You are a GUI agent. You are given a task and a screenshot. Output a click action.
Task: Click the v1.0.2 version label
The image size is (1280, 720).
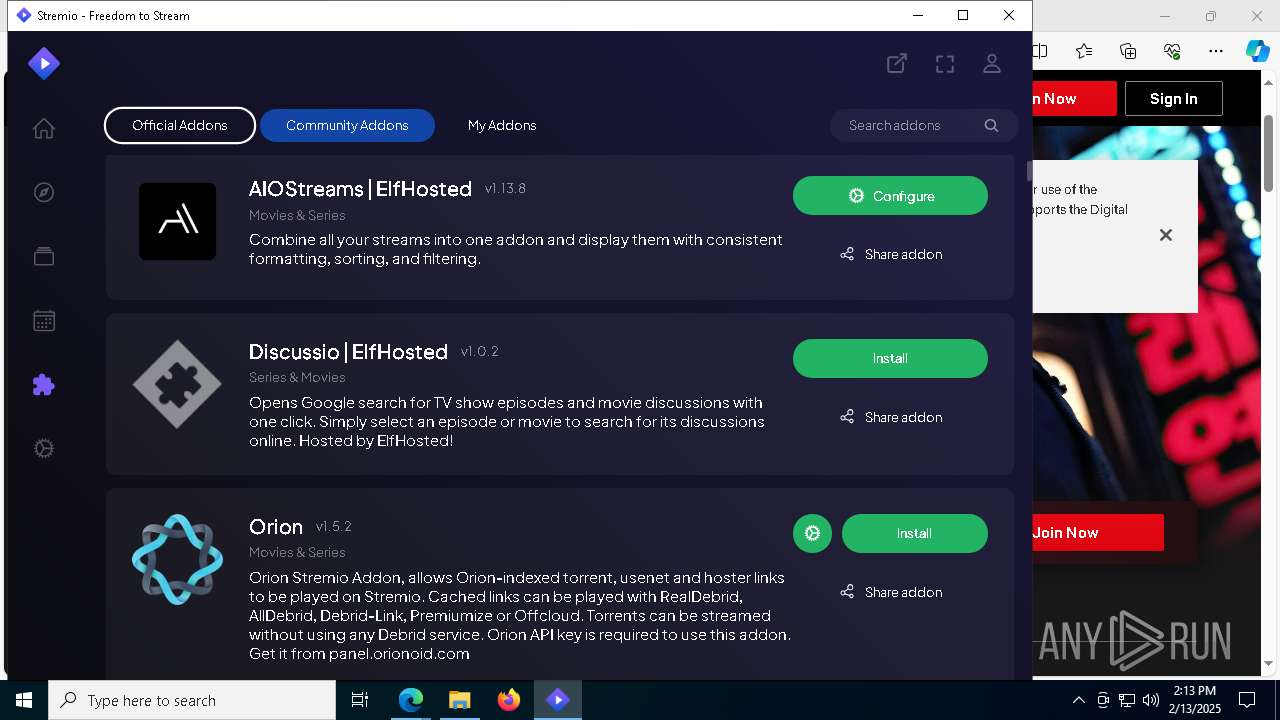pos(479,351)
